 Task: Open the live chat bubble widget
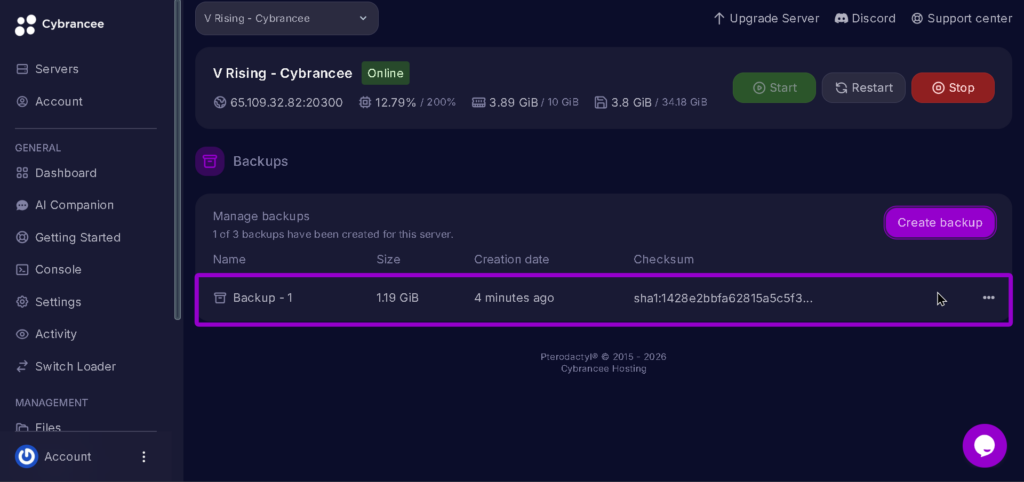(984, 445)
